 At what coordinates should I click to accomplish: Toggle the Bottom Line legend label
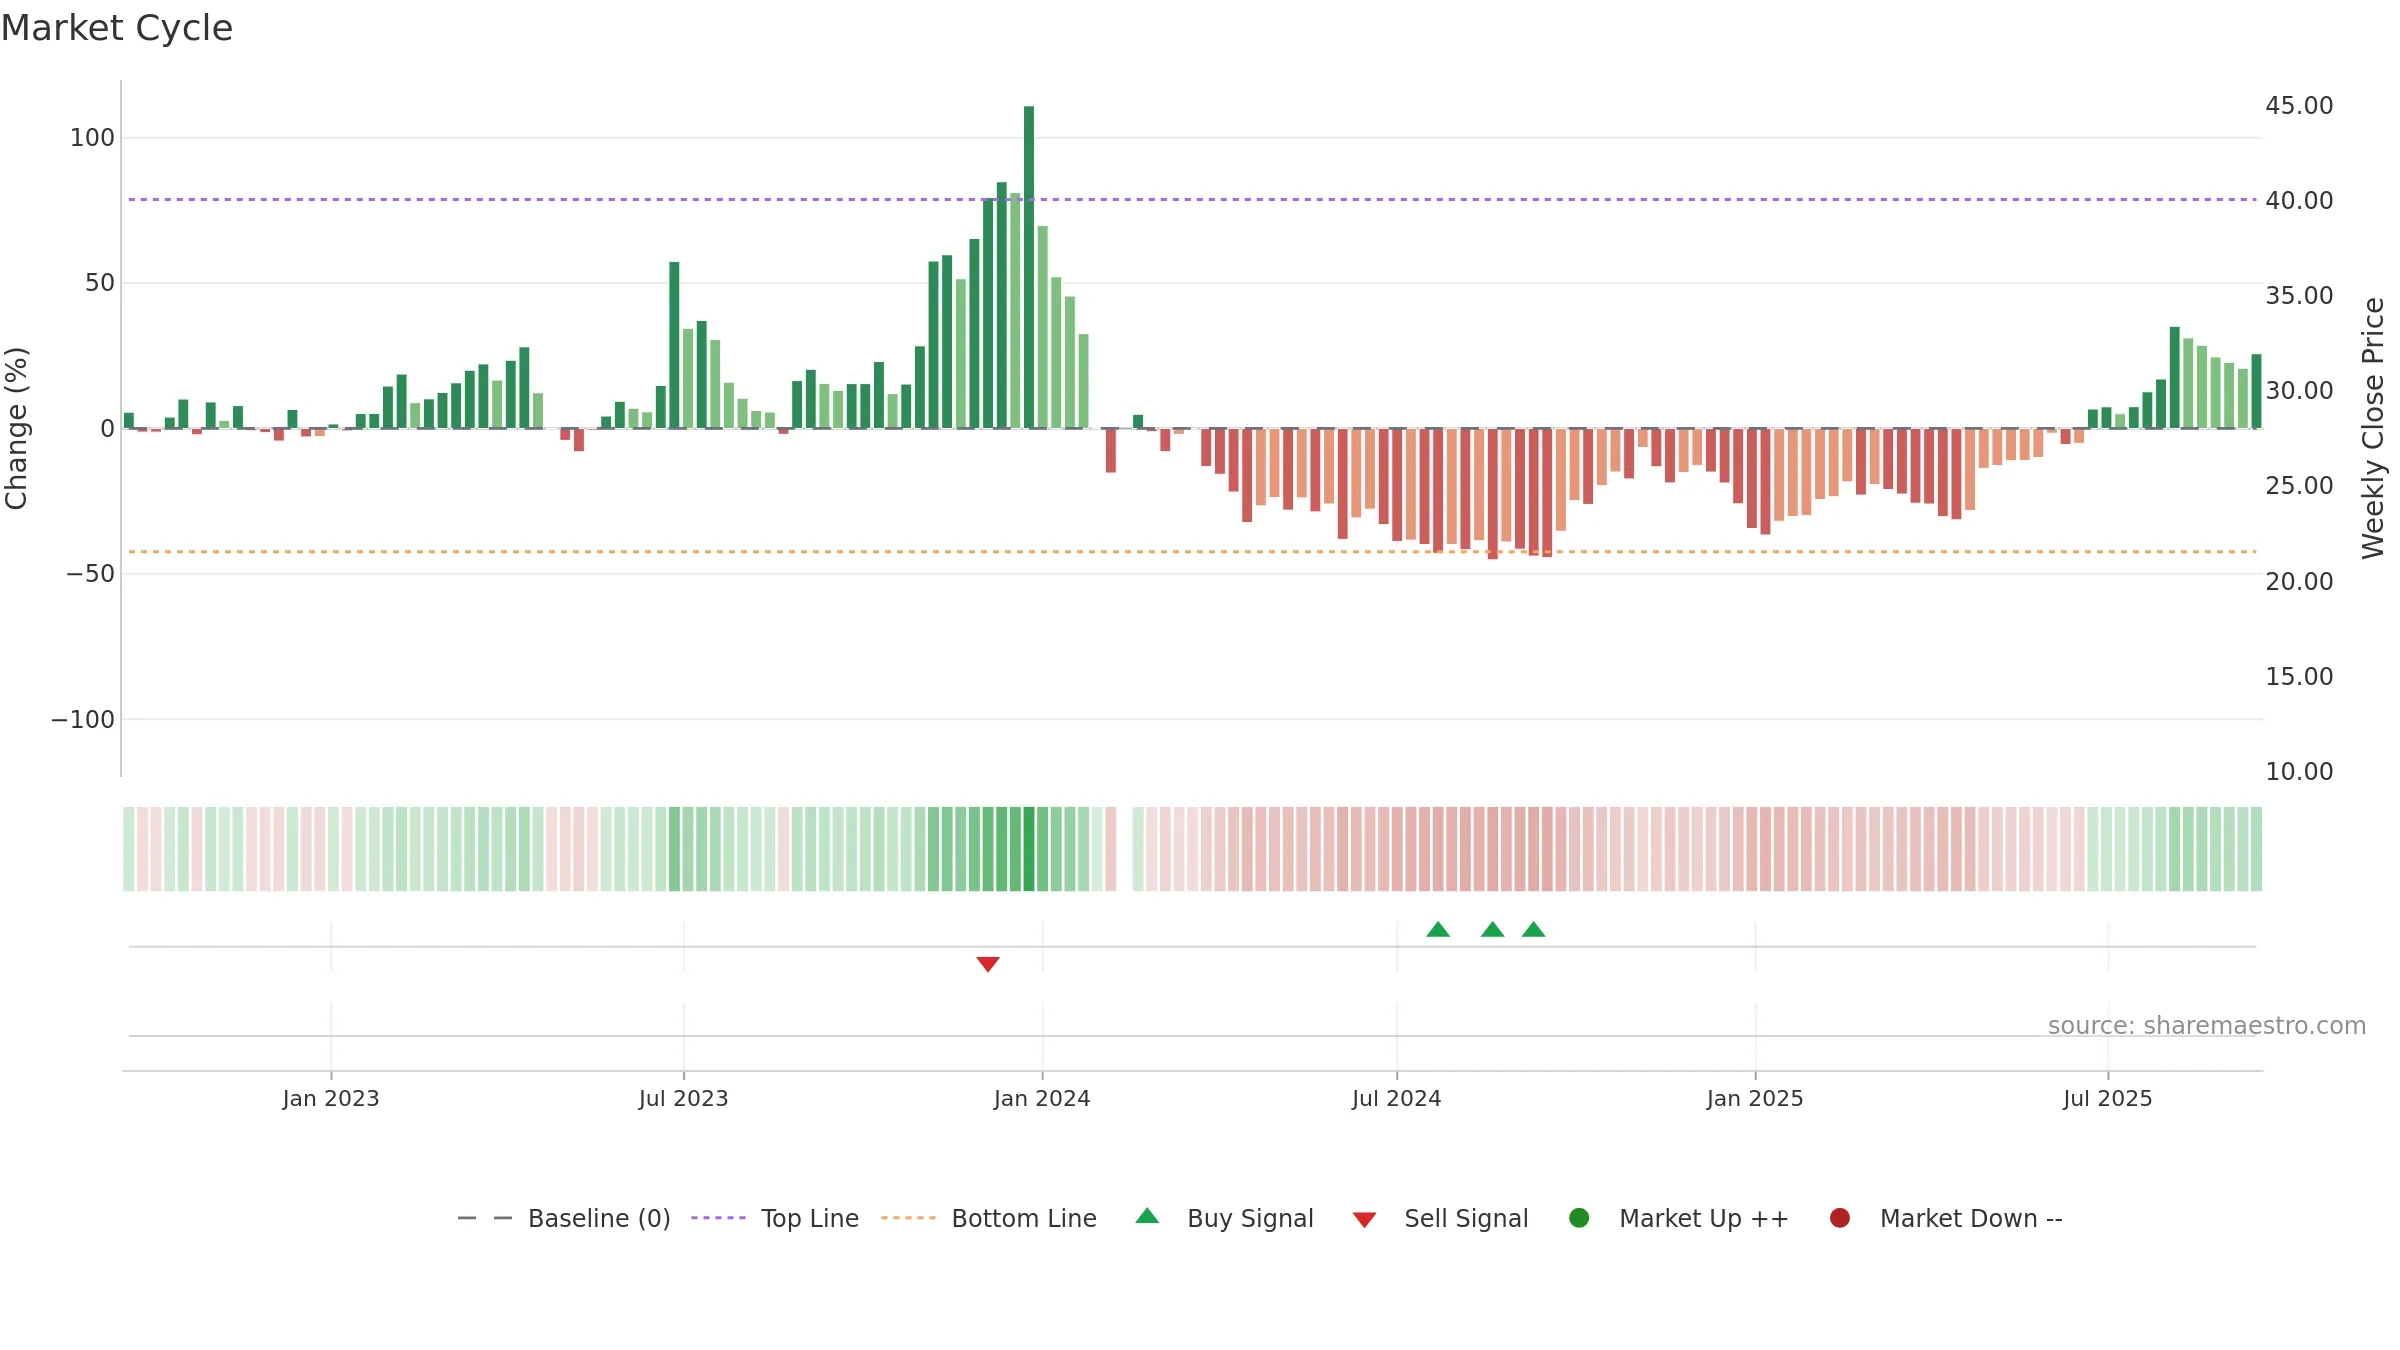(1024, 1218)
